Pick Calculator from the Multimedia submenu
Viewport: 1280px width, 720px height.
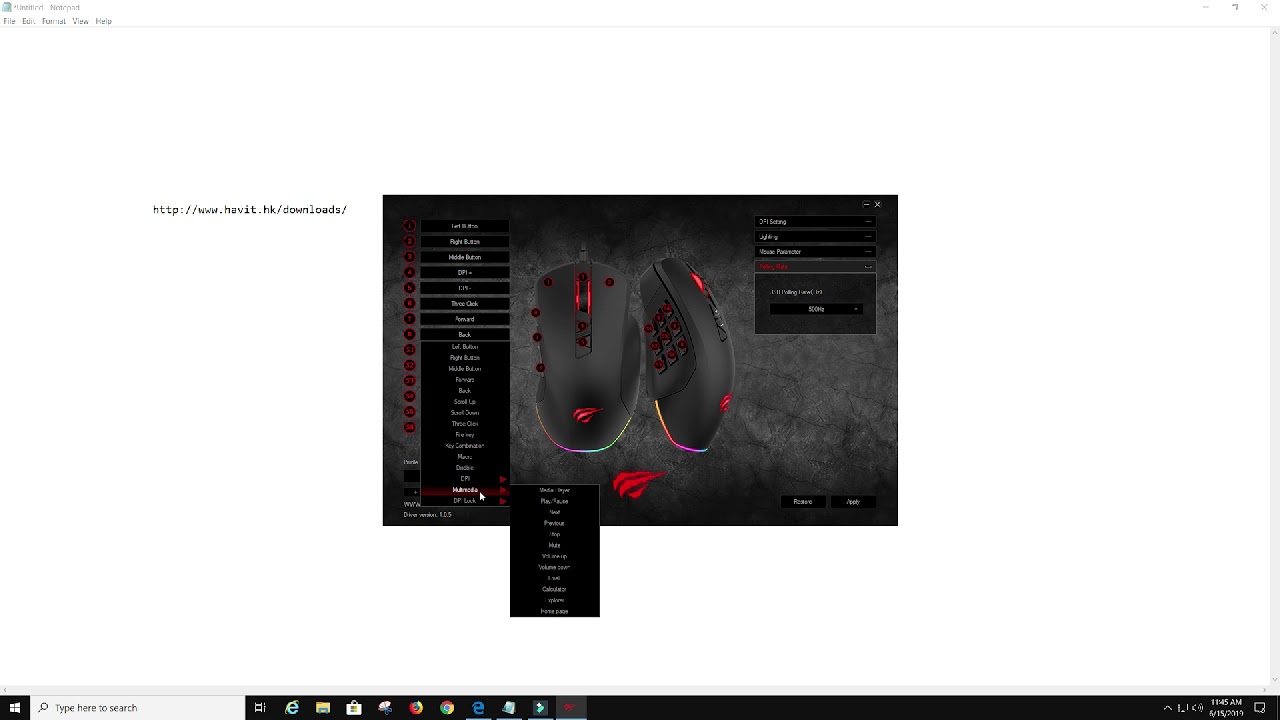click(554, 589)
